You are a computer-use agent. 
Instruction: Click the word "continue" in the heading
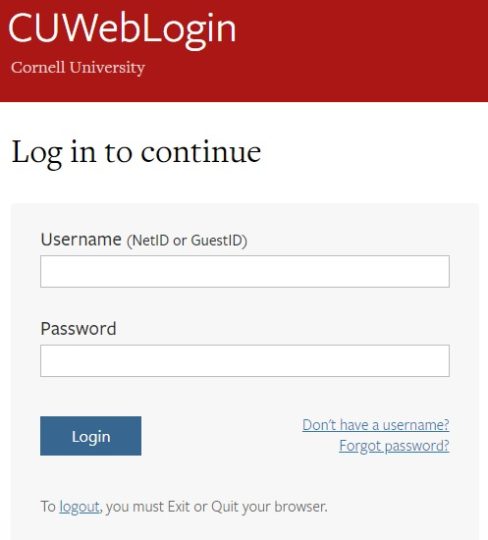pos(201,152)
